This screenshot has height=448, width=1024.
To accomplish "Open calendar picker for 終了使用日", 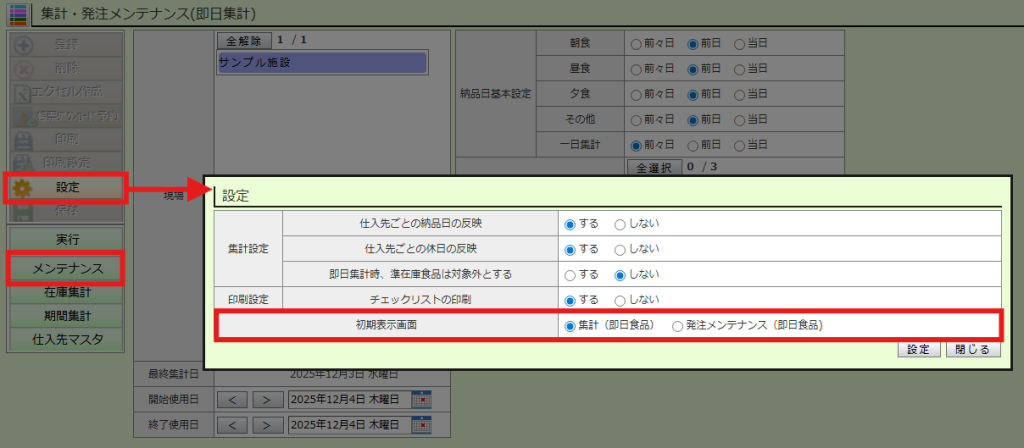I will click(x=421, y=425).
